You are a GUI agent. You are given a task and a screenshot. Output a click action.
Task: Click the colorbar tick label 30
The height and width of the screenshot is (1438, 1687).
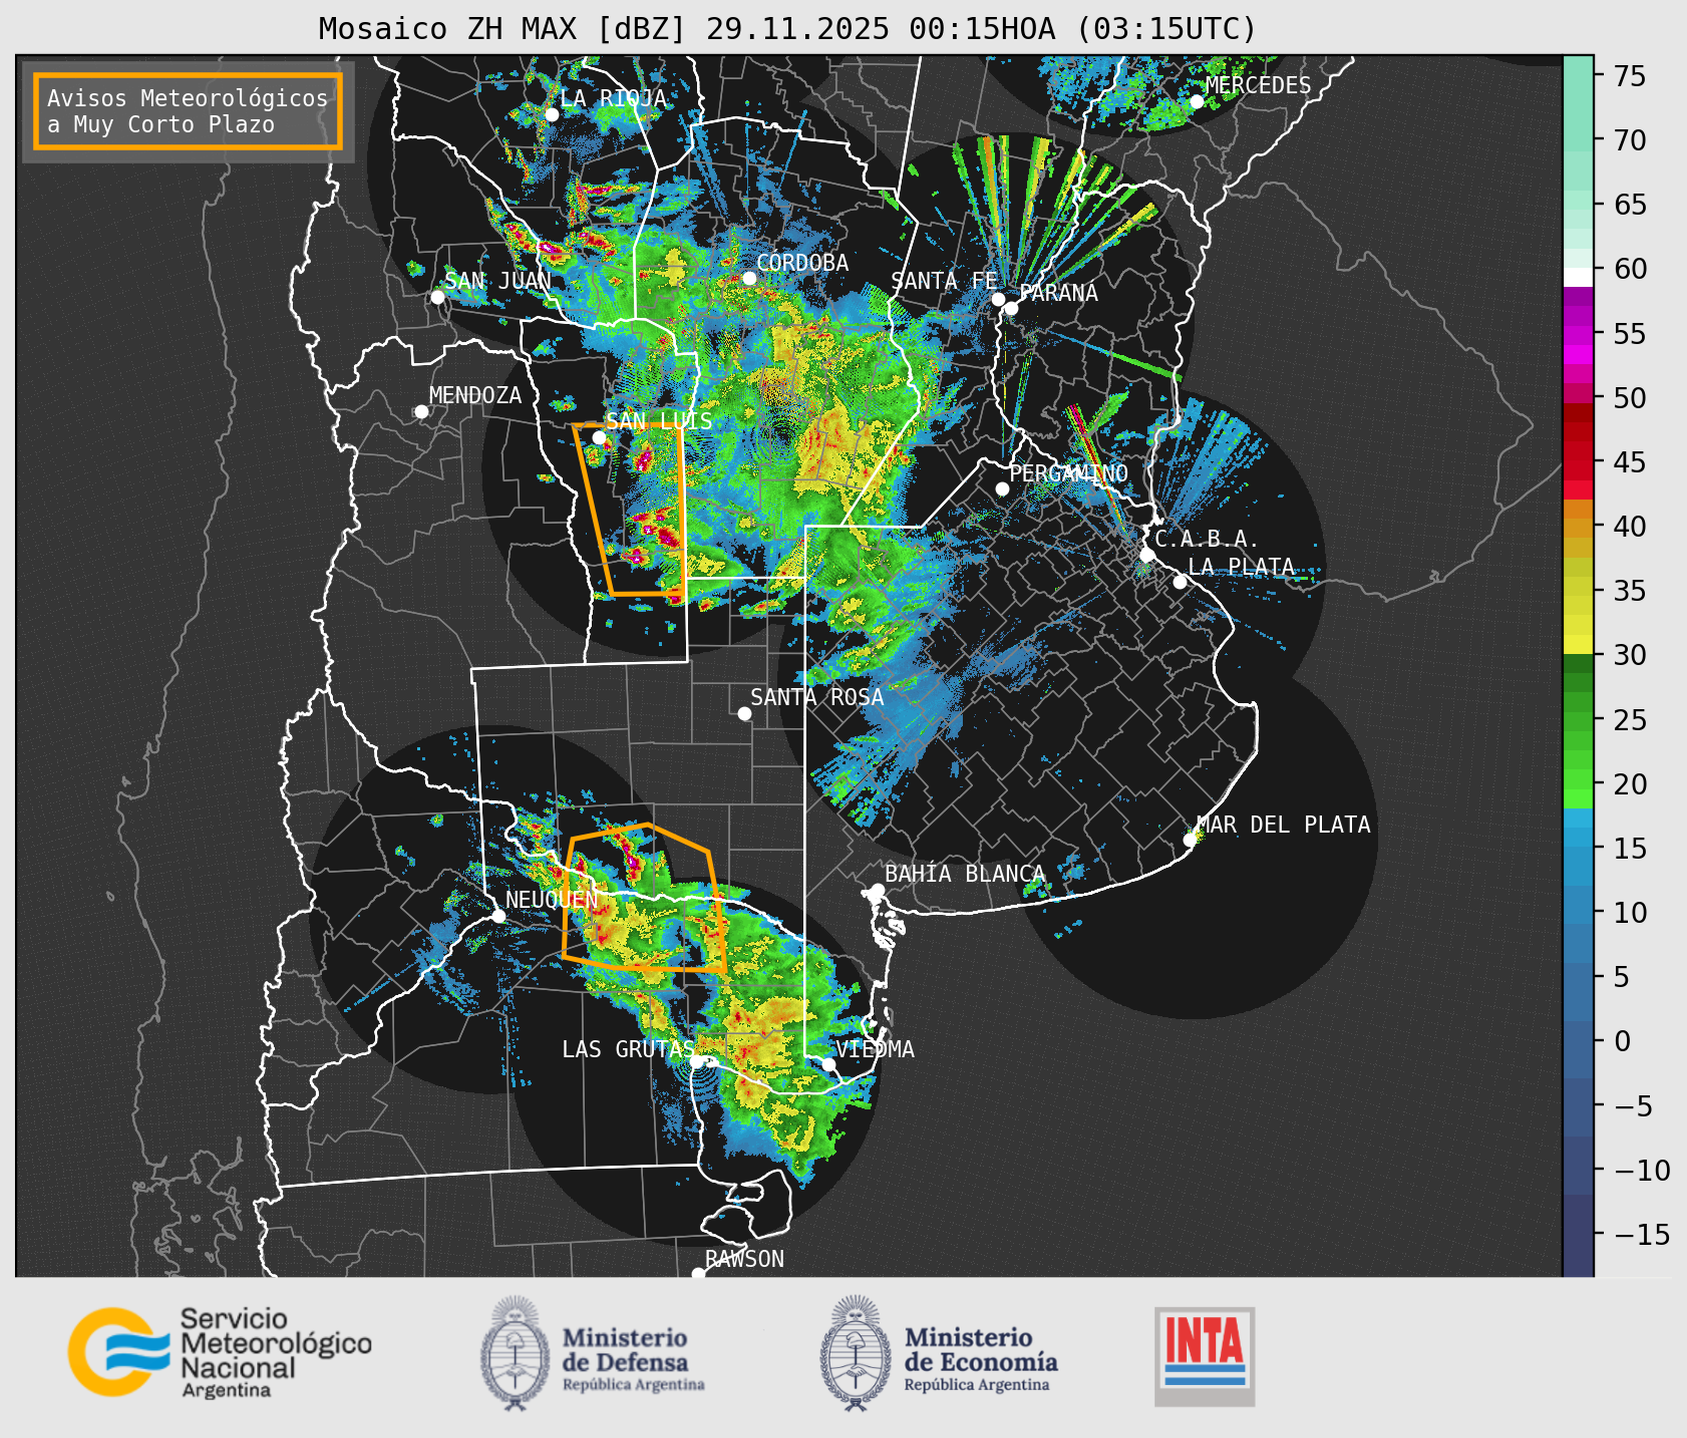click(1629, 655)
